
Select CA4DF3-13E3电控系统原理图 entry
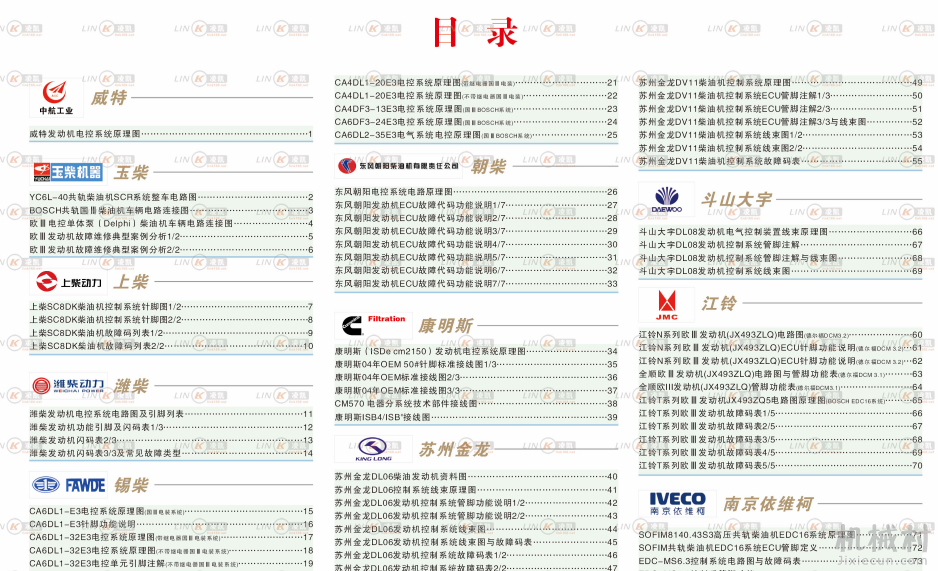476,109
